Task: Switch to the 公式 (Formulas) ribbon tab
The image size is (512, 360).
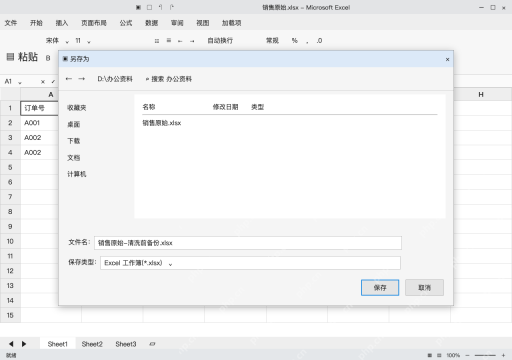Action: pos(126,23)
